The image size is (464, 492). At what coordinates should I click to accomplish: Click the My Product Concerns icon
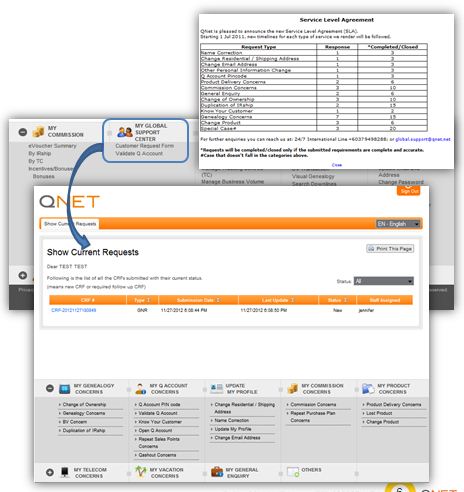pos(368,389)
